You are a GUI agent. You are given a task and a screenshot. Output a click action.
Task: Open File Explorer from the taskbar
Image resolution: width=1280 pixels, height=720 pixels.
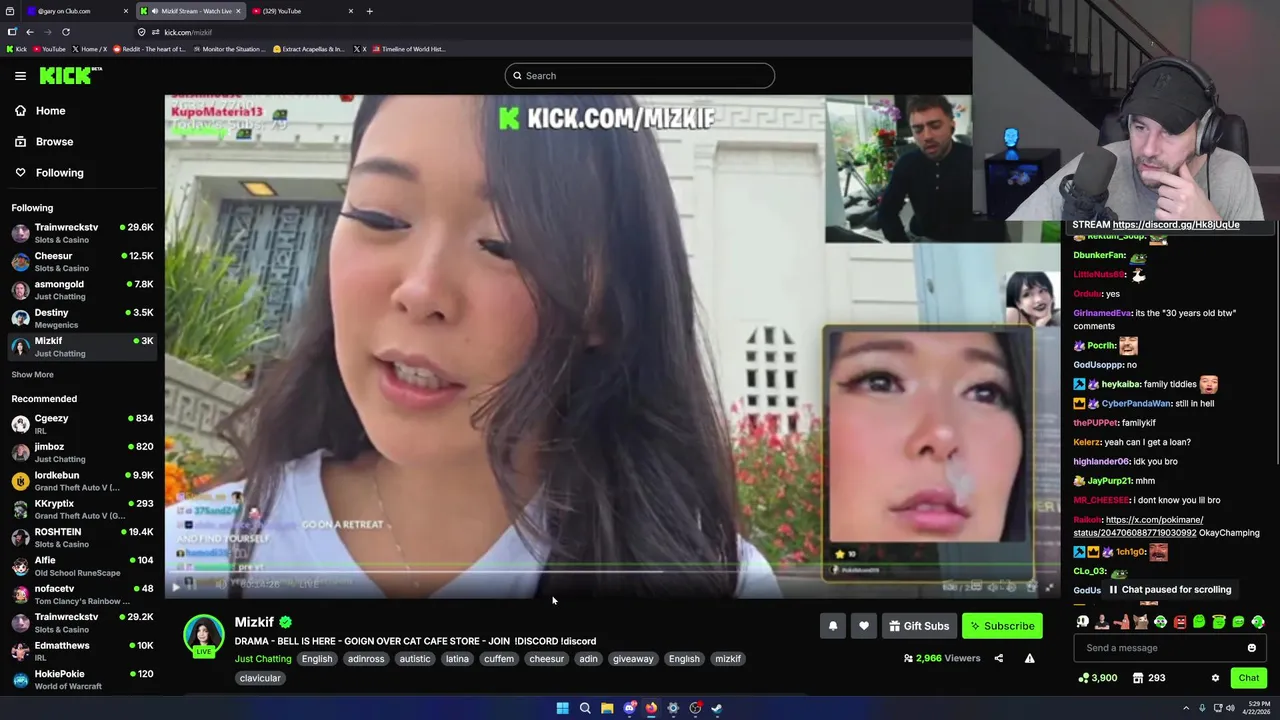(607, 708)
